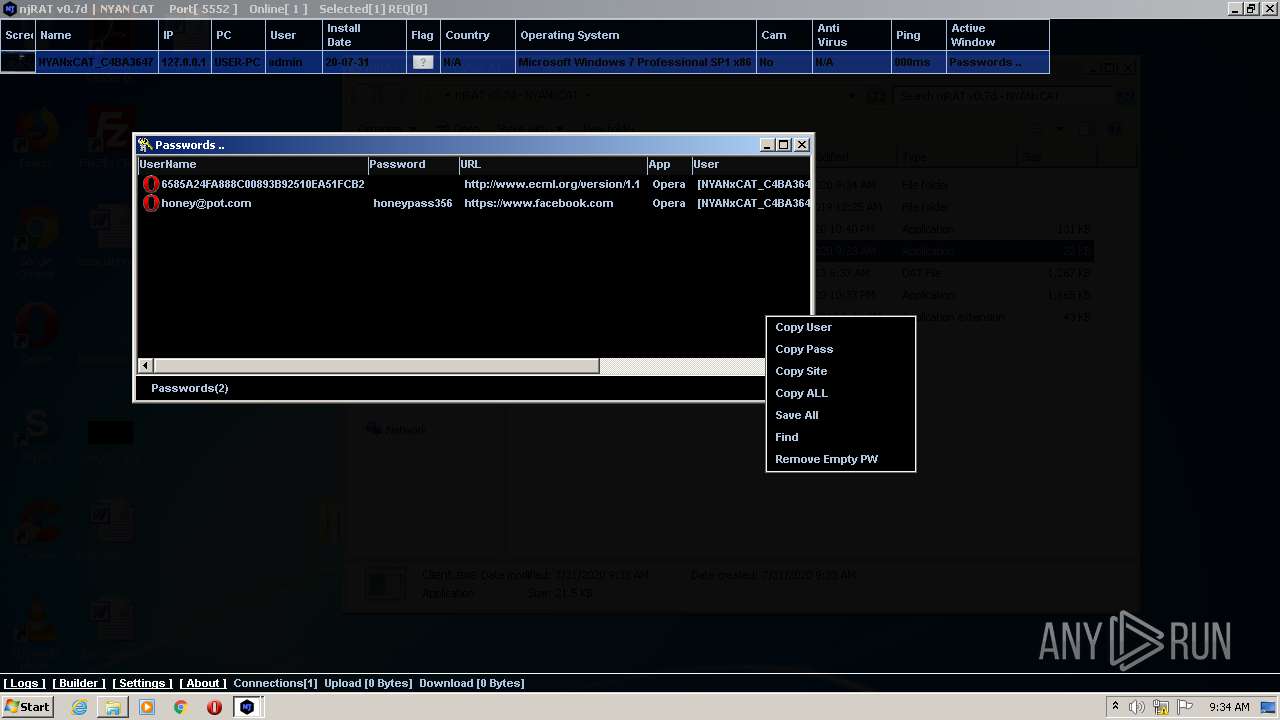Sort passwords by the UserName column header
Image resolution: width=1280 pixels, height=720 pixels.
pos(252,164)
